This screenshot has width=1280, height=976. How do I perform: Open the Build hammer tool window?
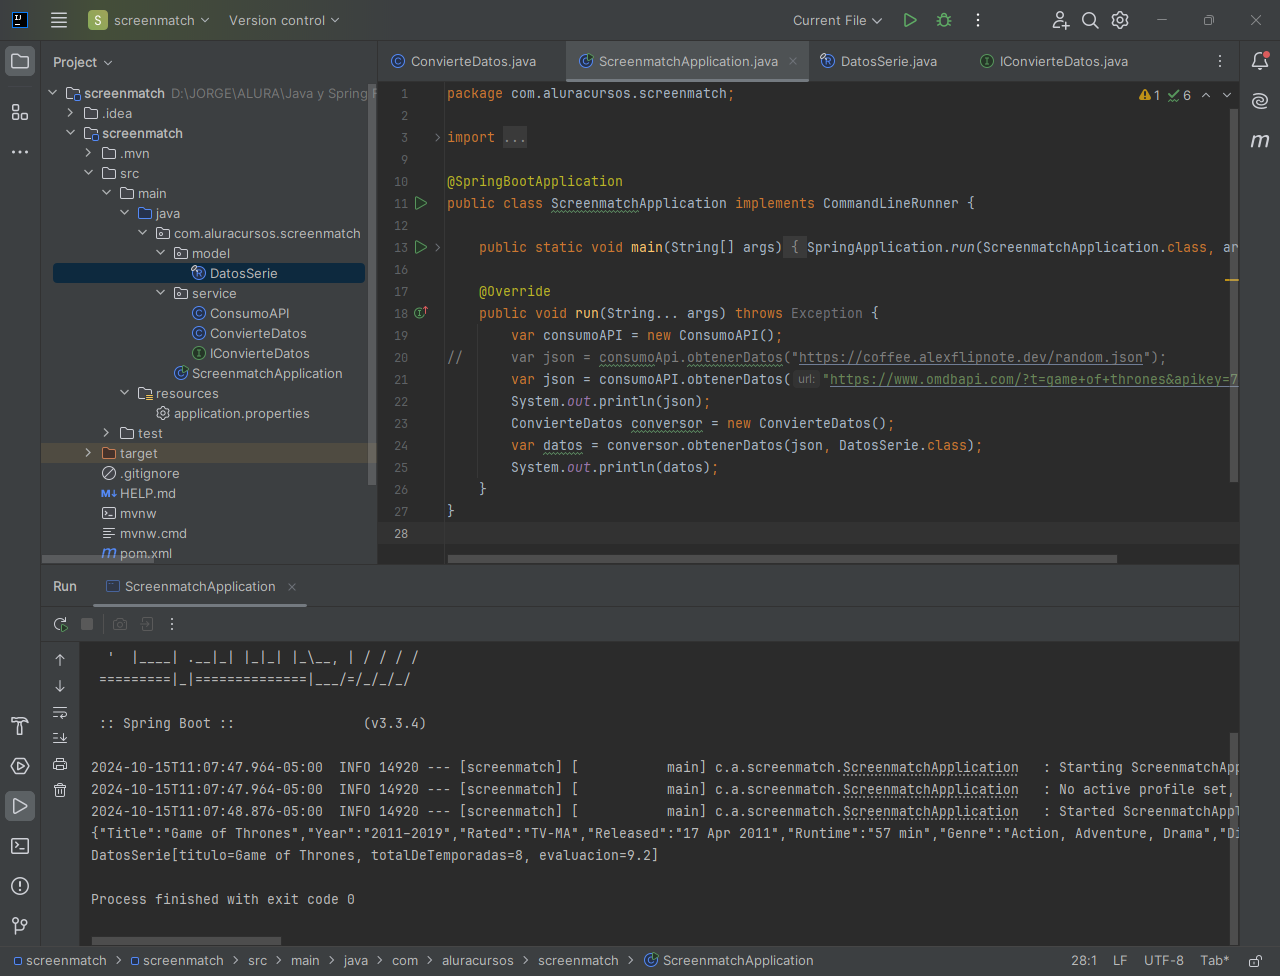tap(20, 726)
